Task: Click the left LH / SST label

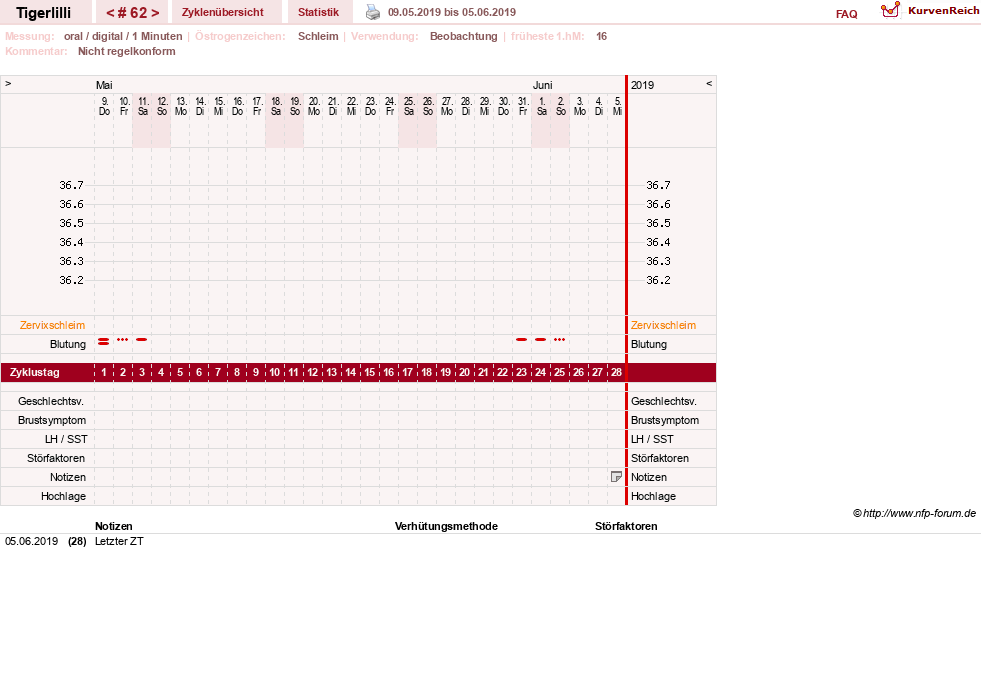Action: (x=66, y=439)
